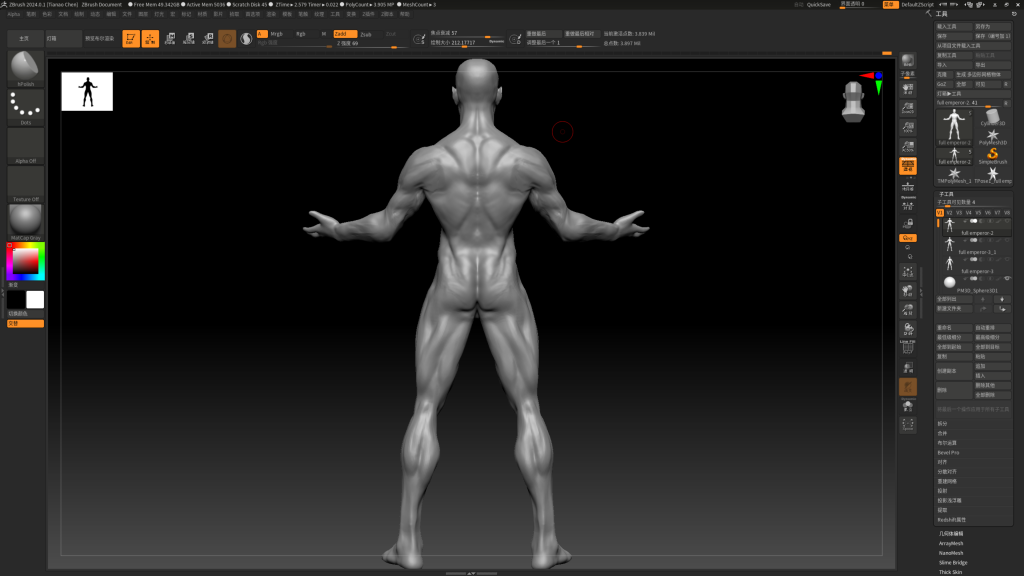This screenshot has width=1024, height=576.
Task: Expand the Redshift properties section
Action: coord(952,520)
